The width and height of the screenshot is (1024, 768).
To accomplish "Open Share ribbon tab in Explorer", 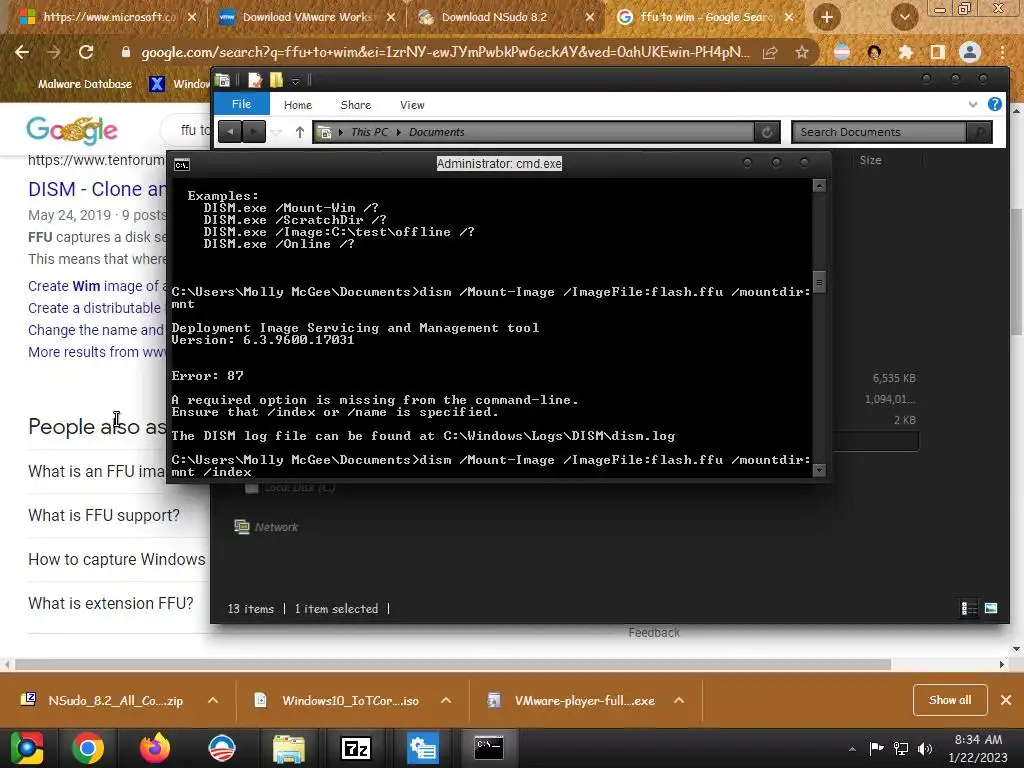I will click(355, 104).
